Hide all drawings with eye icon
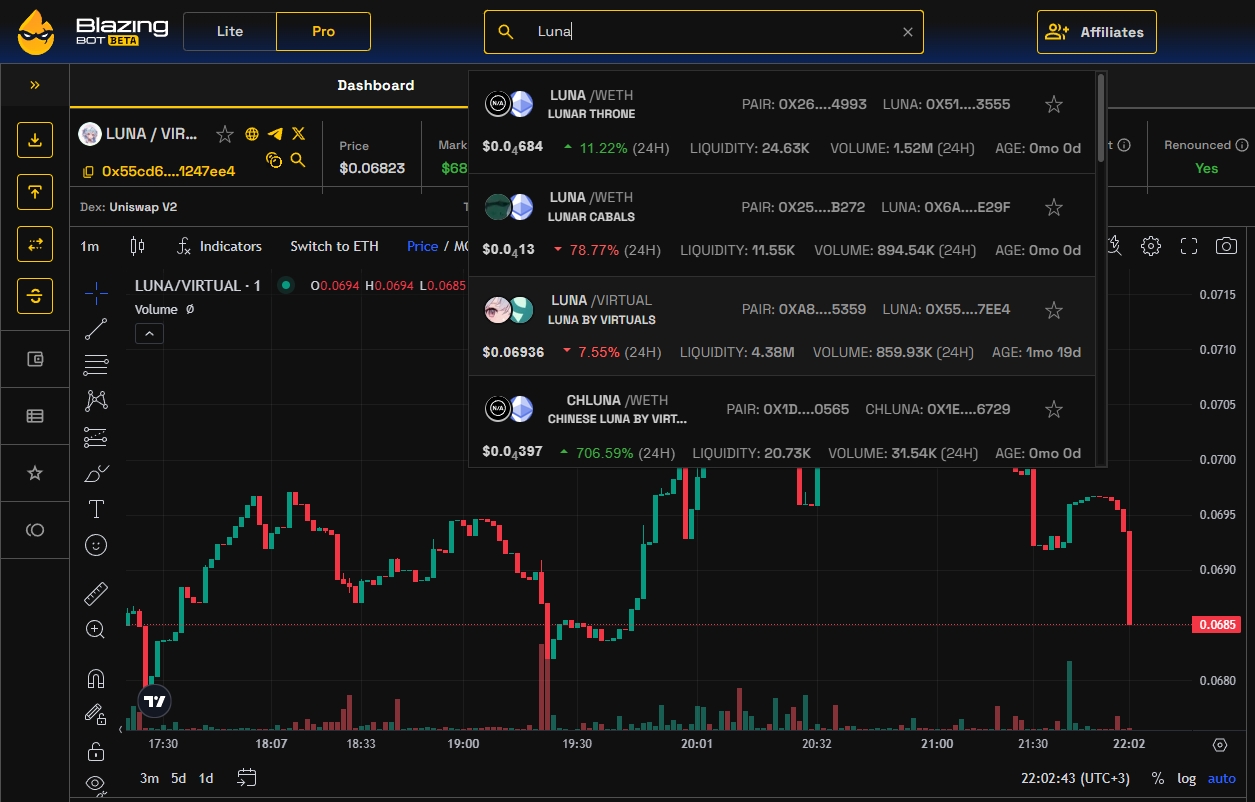The image size is (1255, 802). (x=96, y=783)
